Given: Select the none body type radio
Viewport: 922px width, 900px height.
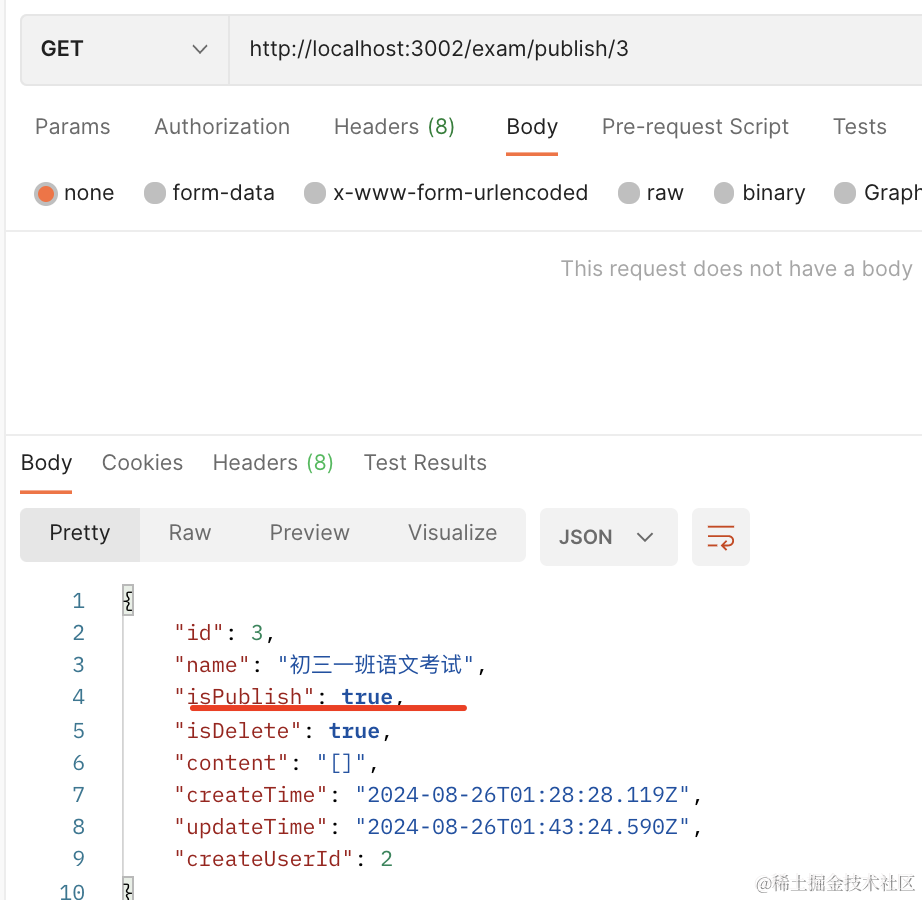Looking at the screenshot, I should pos(46,193).
